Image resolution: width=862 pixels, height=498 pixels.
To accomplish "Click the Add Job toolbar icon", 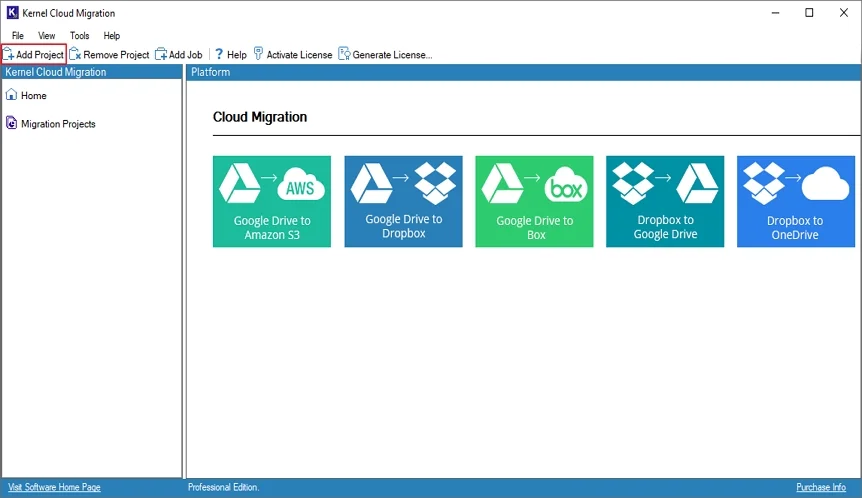I will click(x=161, y=54).
